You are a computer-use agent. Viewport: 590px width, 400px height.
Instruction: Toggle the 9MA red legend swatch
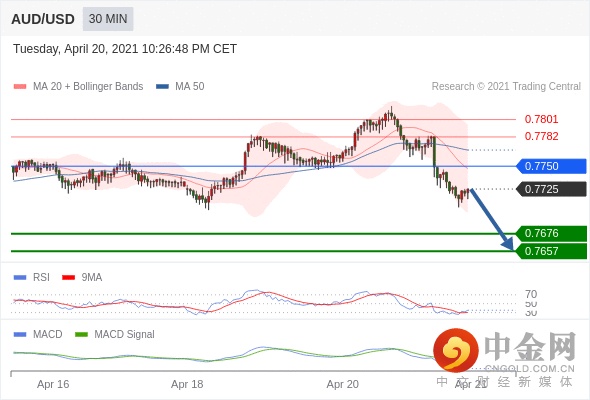coord(68,278)
